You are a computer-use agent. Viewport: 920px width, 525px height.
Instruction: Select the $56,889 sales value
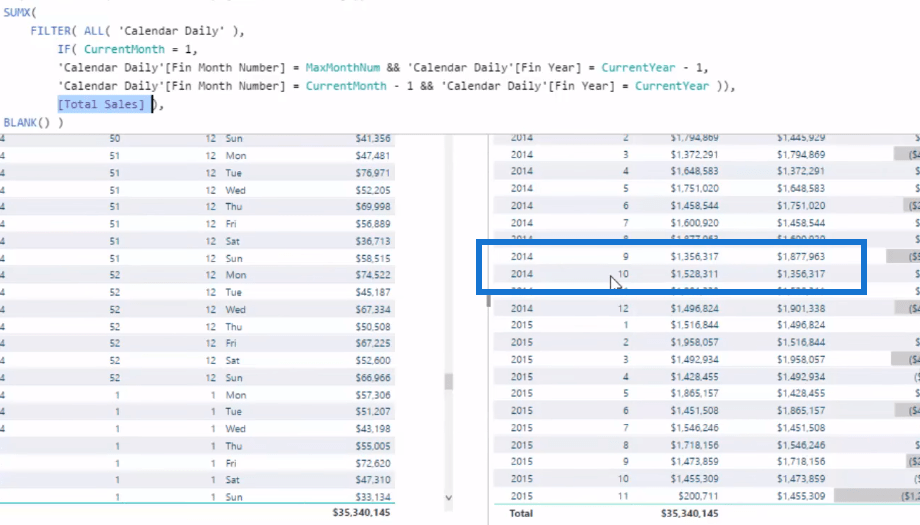tap(373, 223)
